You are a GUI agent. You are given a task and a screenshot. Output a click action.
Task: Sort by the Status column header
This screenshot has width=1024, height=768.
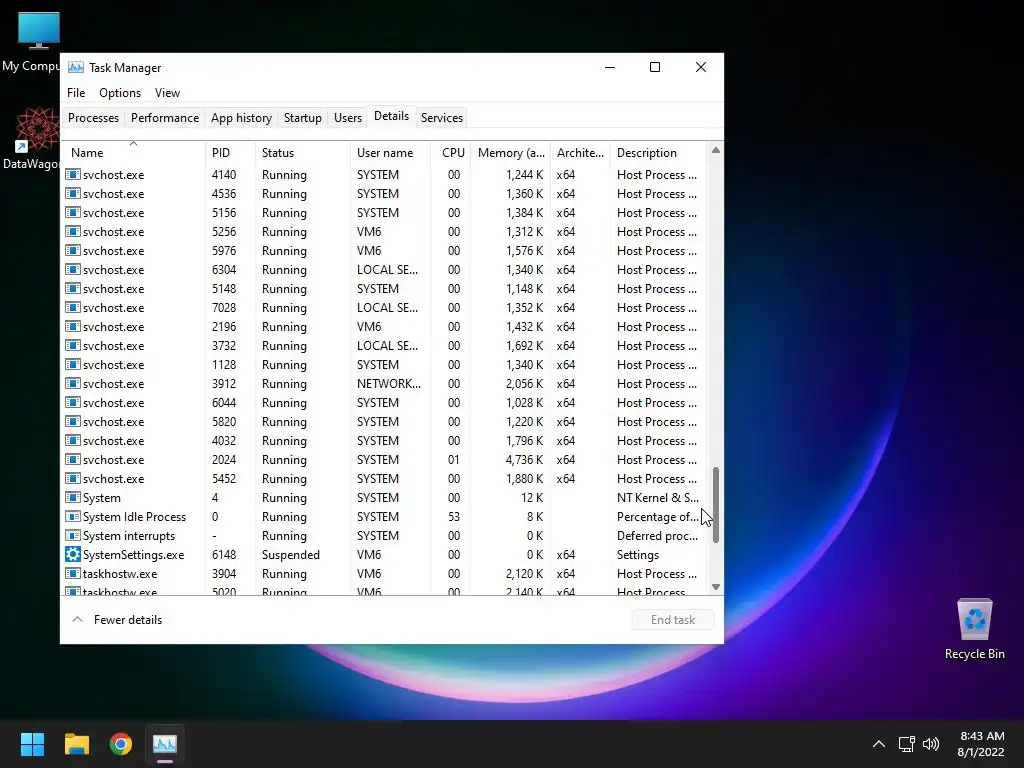(x=302, y=152)
